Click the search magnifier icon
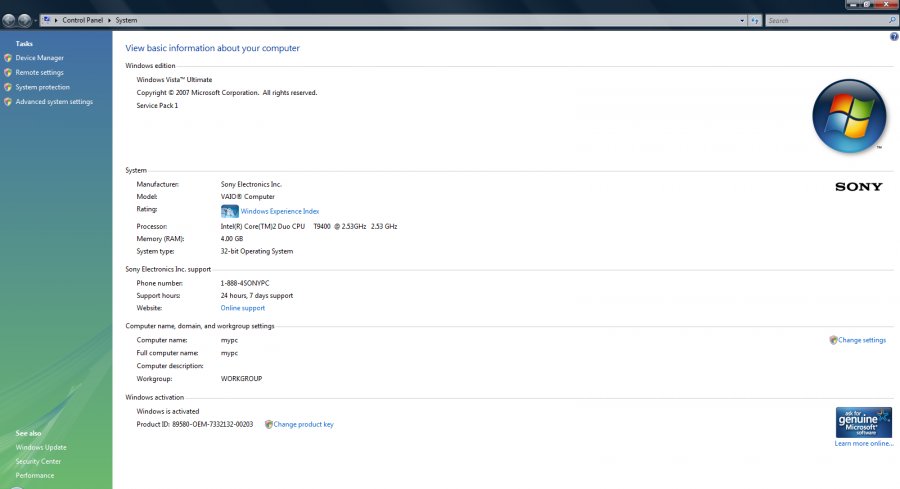 coord(892,21)
